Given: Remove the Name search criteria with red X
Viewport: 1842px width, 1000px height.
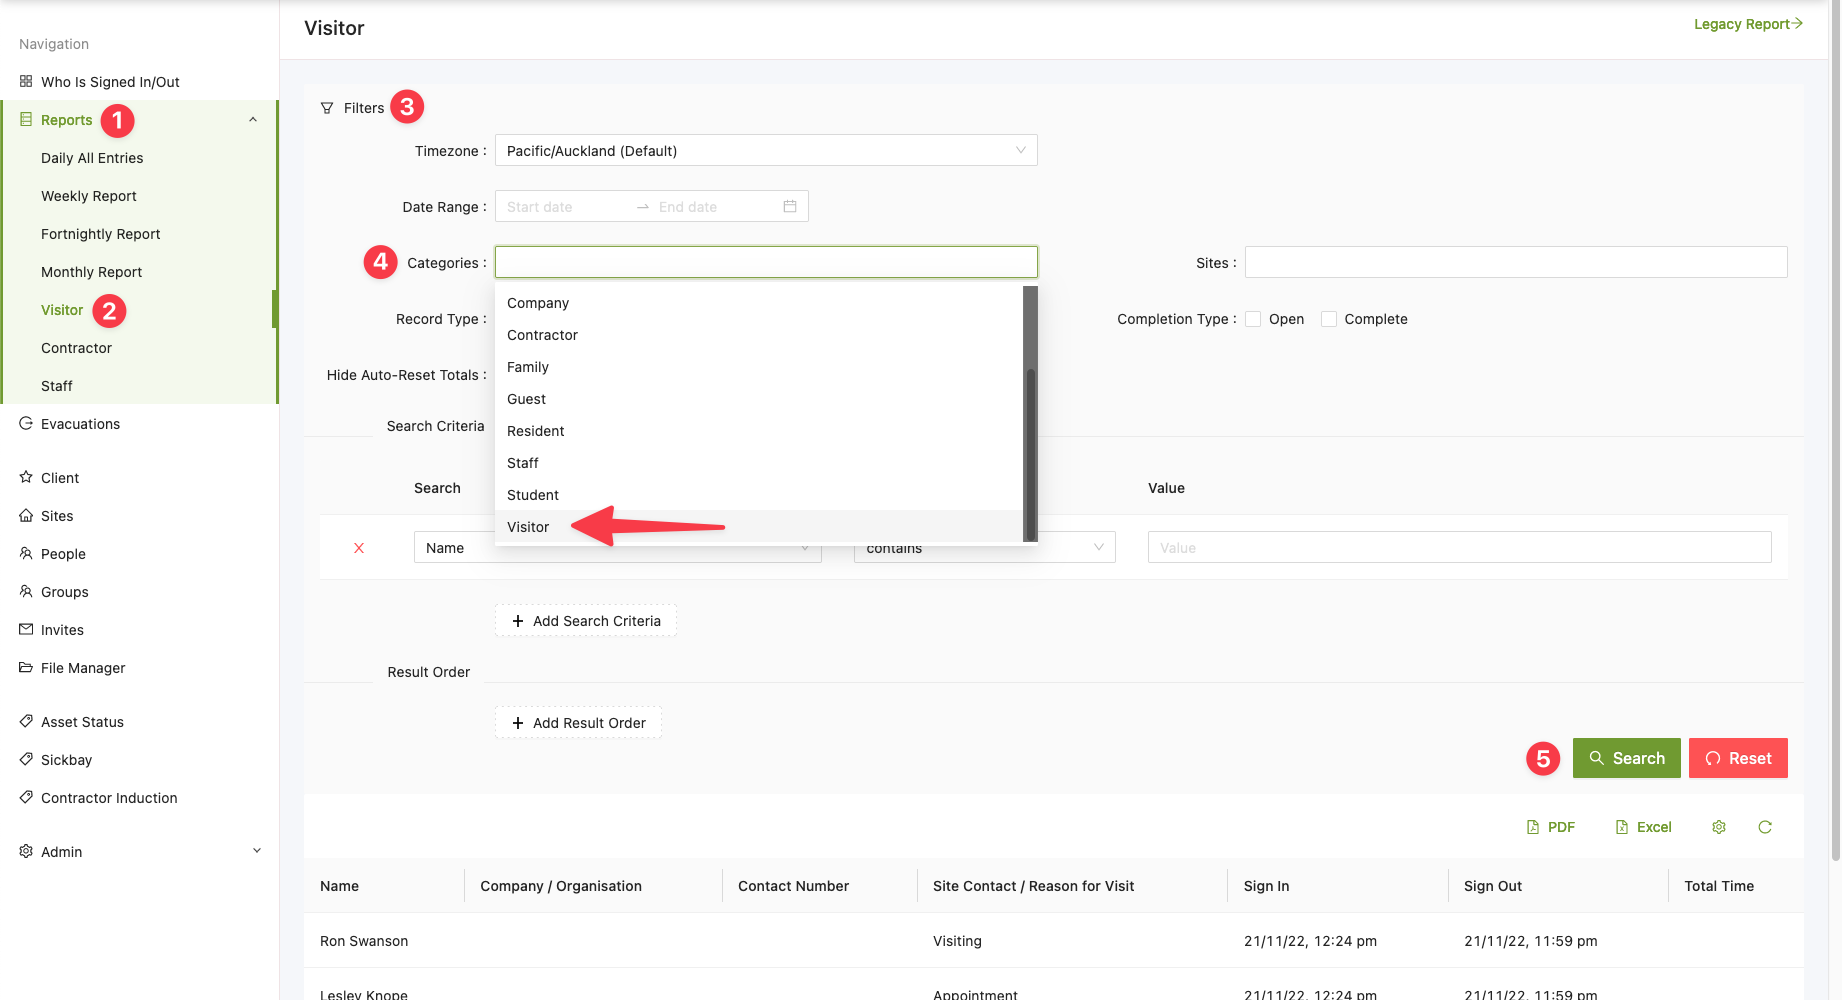Looking at the screenshot, I should coord(359,548).
